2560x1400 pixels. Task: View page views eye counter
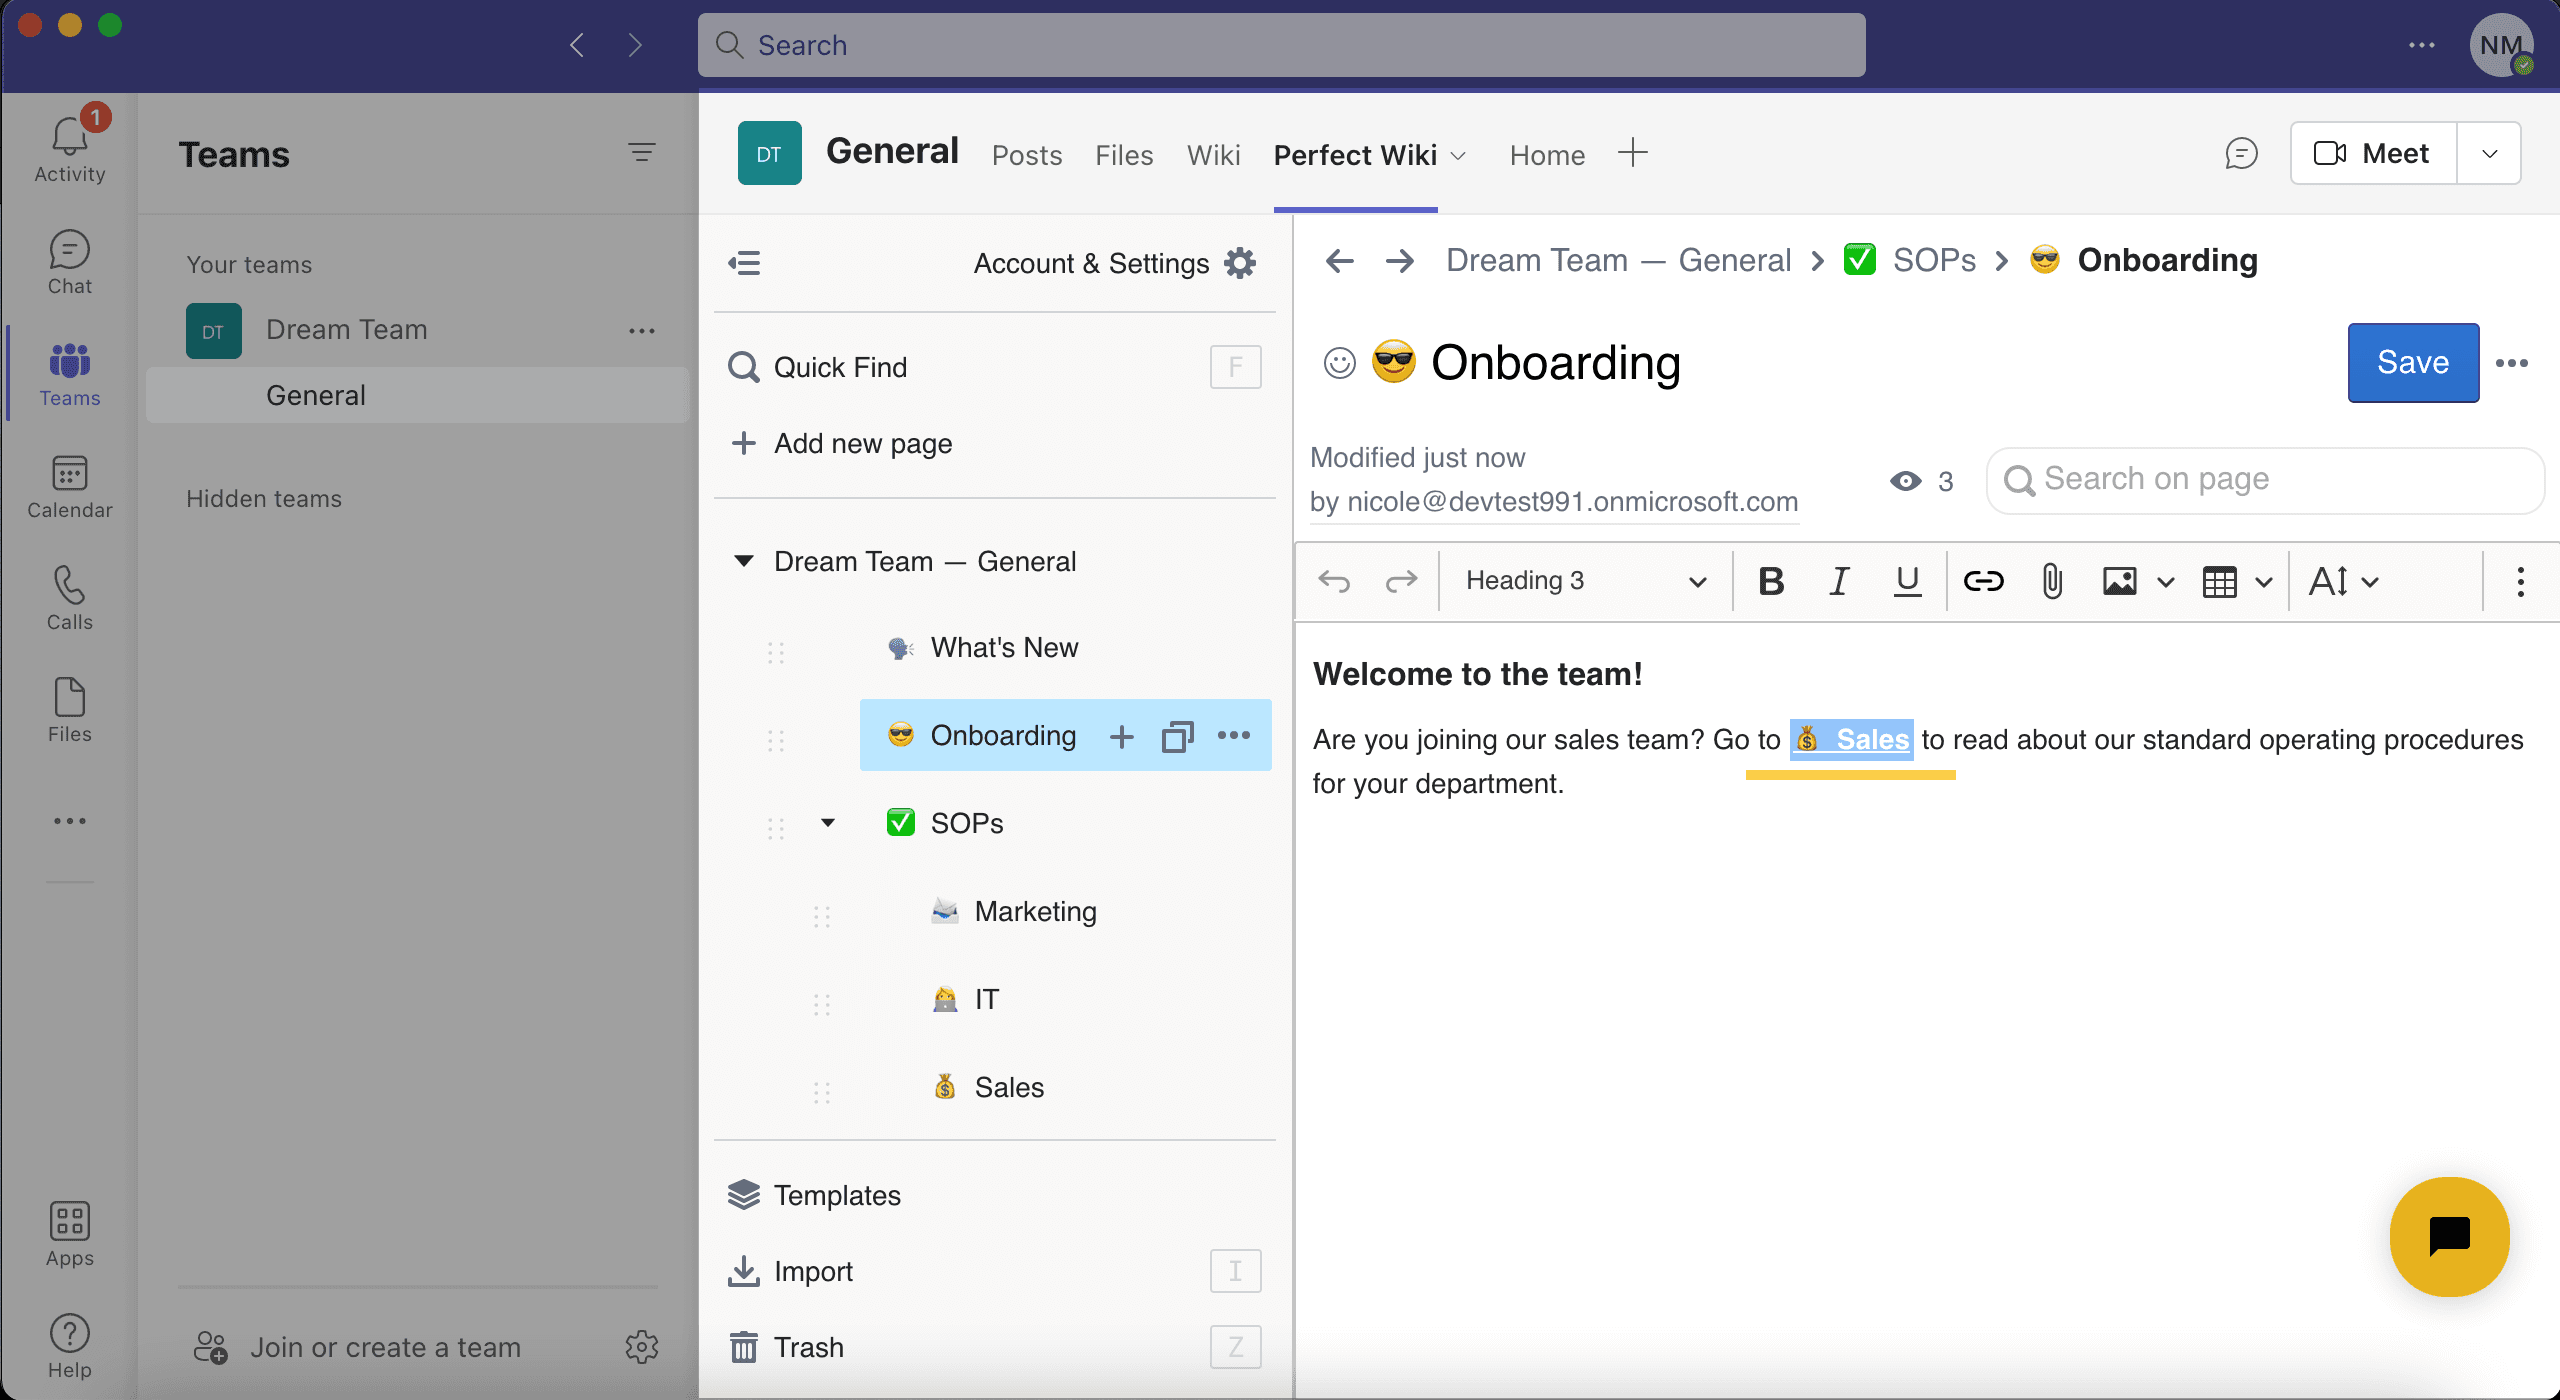tap(1921, 481)
